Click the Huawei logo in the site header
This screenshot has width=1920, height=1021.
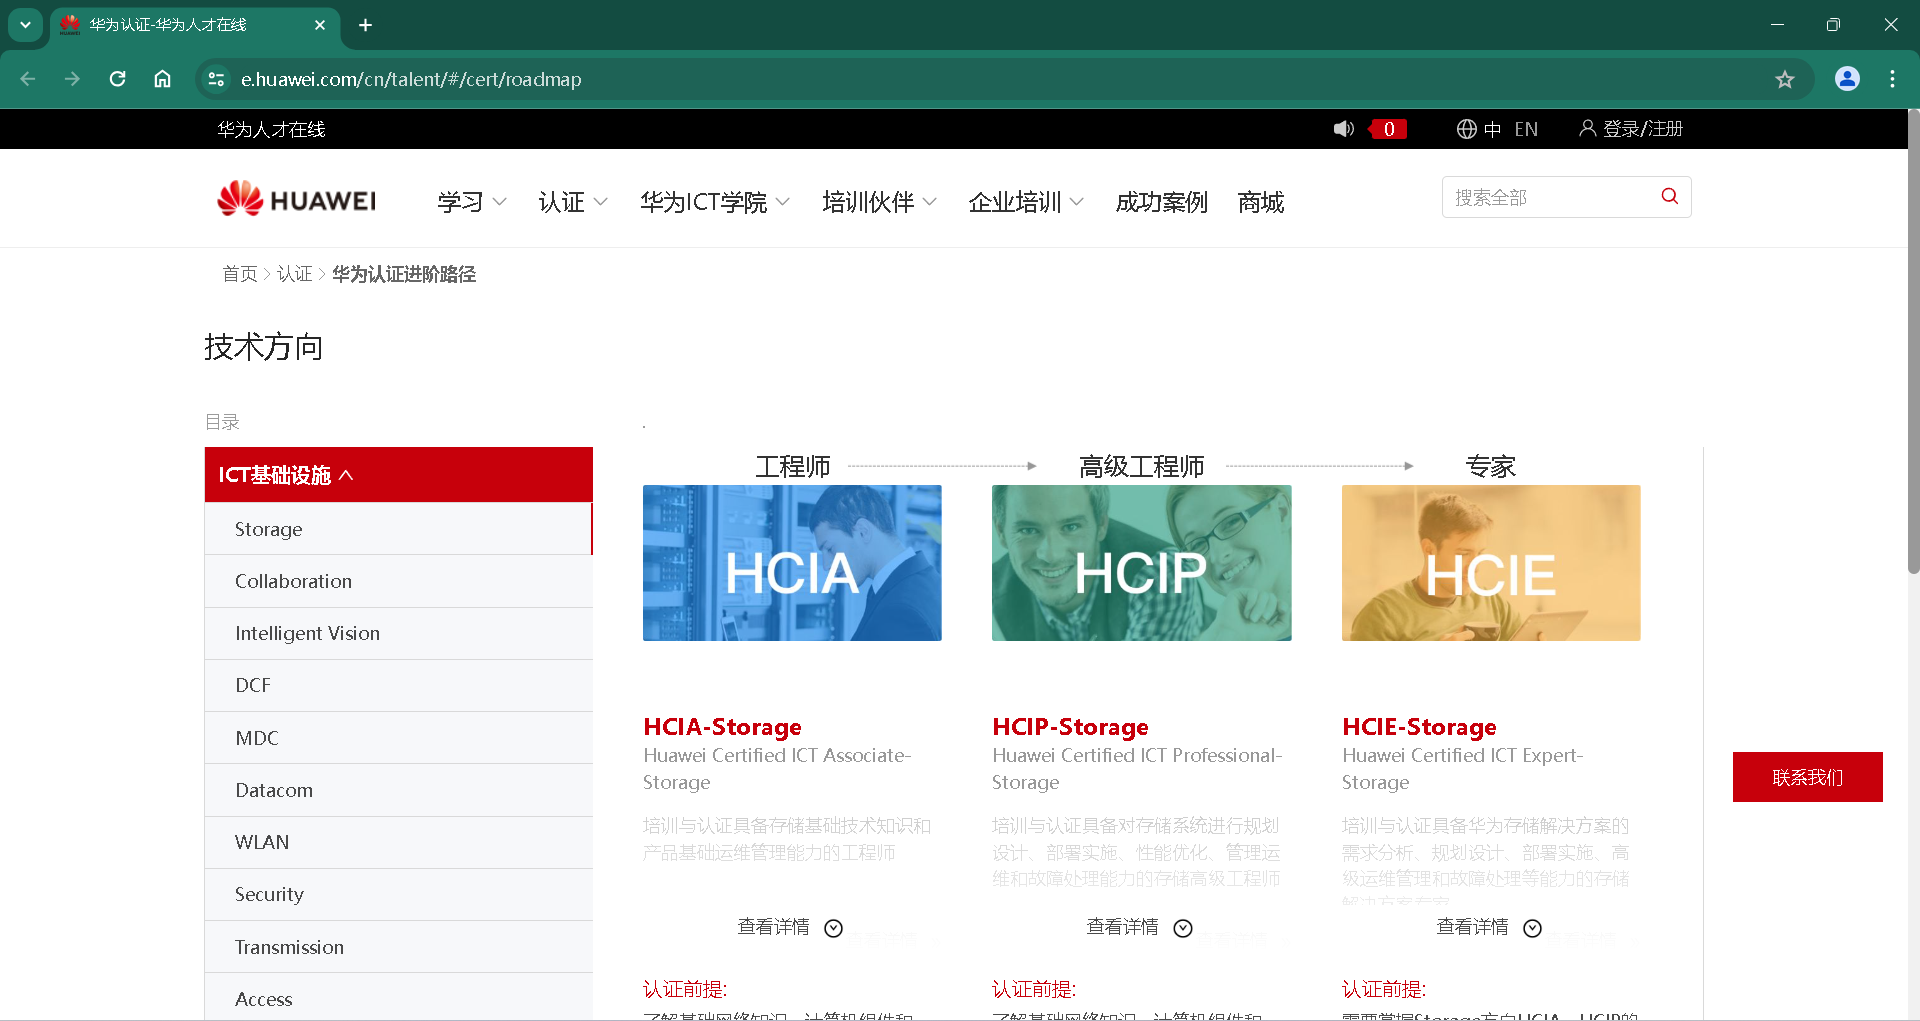297,199
